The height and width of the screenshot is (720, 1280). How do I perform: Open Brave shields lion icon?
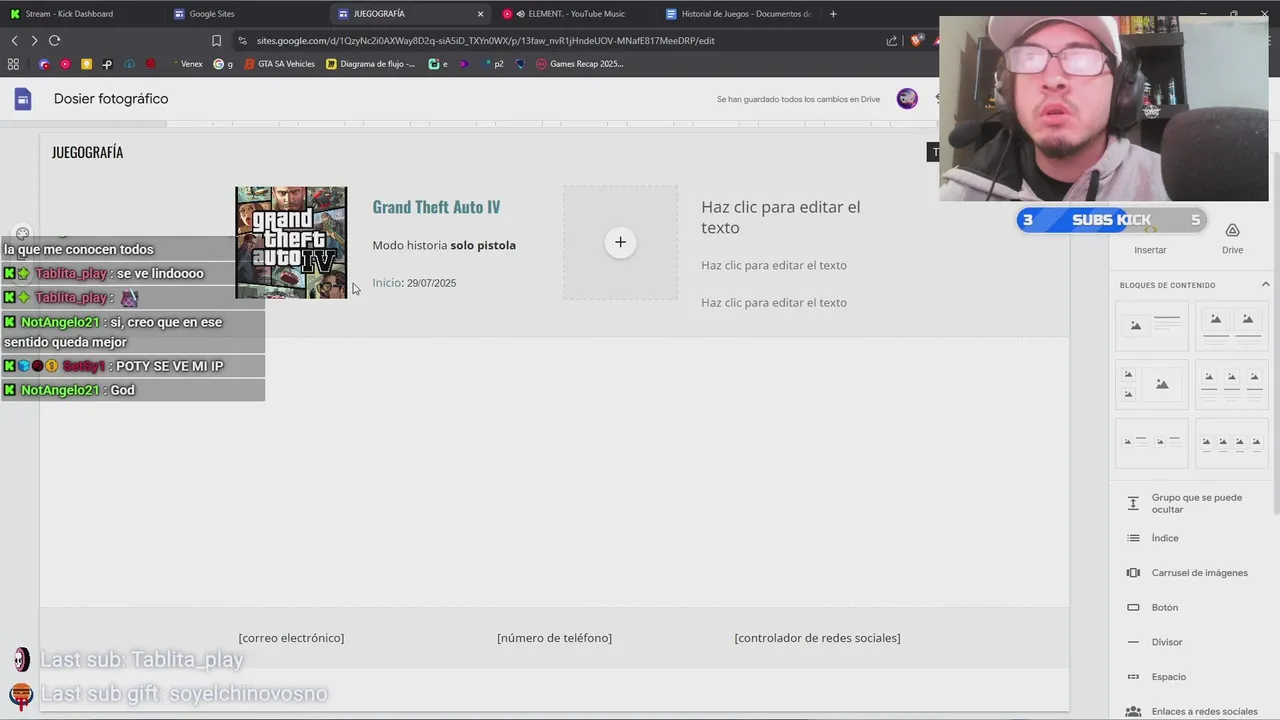coord(916,41)
